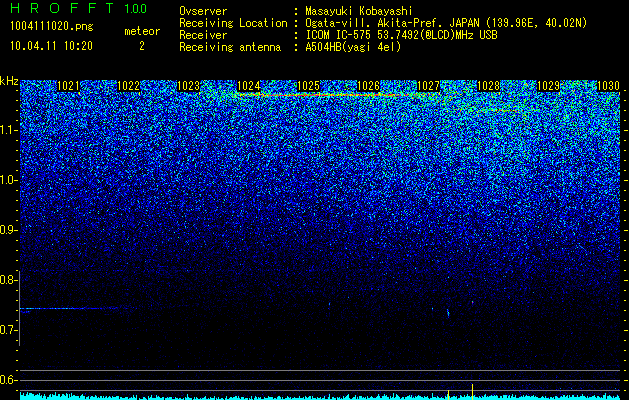Click the 1027 time marker
The height and width of the screenshot is (400, 629).
point(428,86)
